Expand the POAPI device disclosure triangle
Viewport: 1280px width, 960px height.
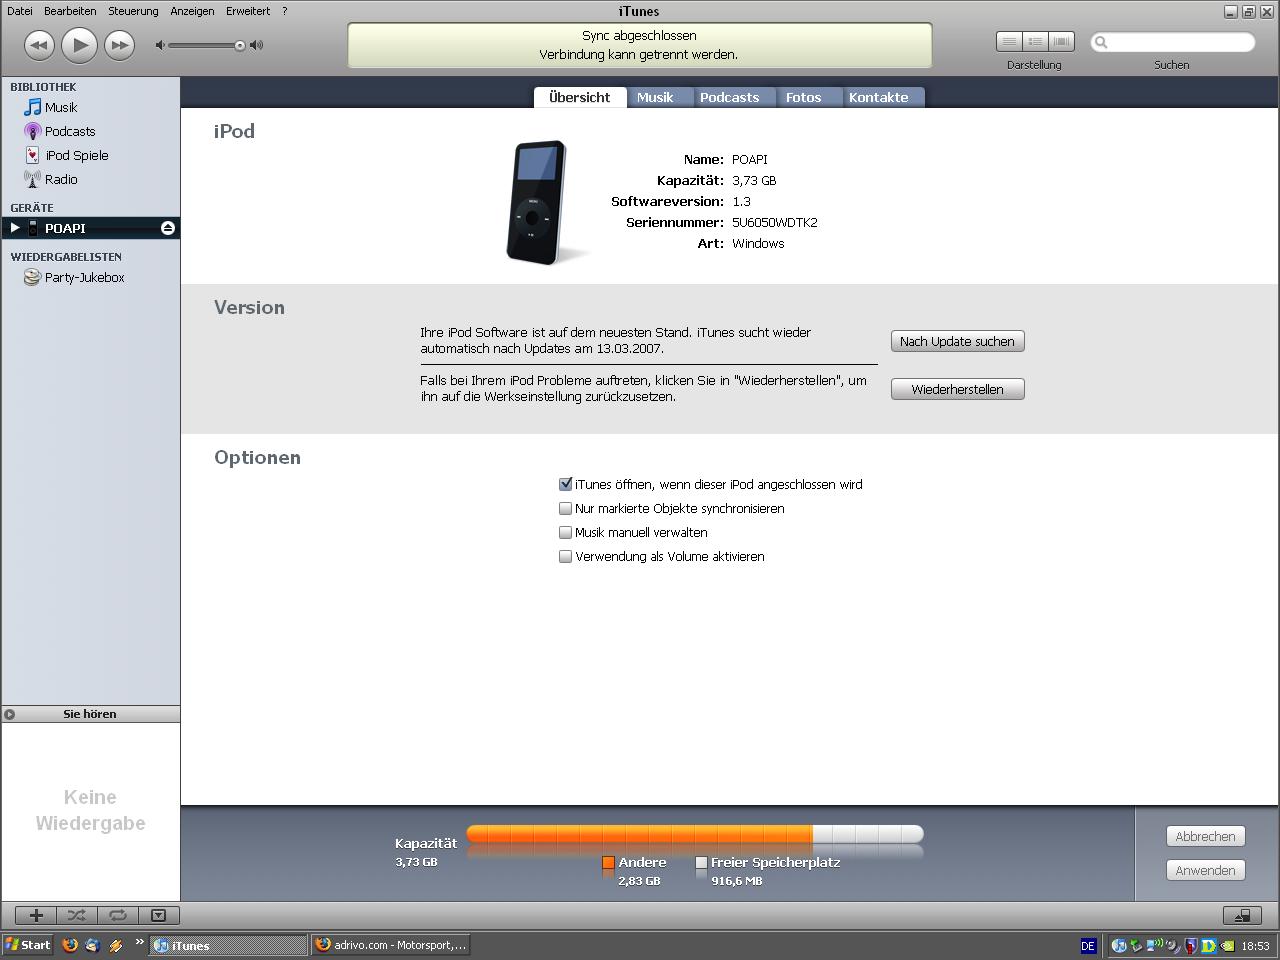coord(15,228)
